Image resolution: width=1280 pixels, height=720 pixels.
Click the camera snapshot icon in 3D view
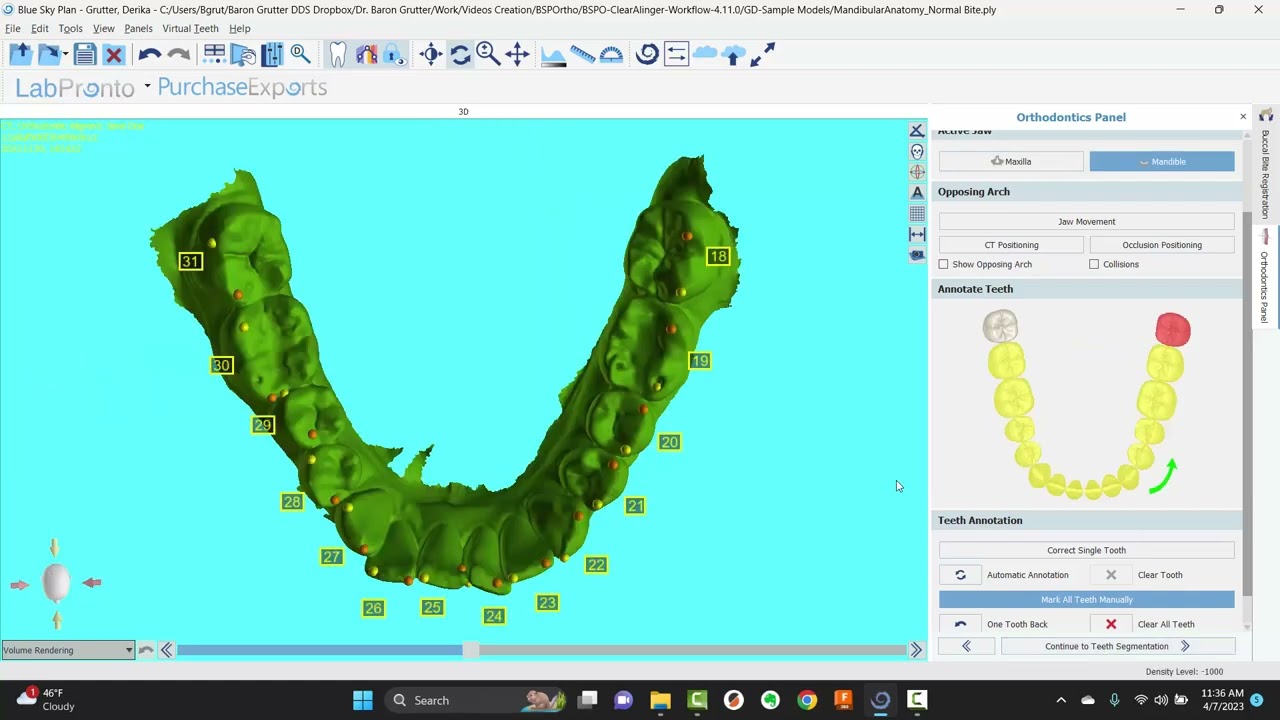pos(917,255)
